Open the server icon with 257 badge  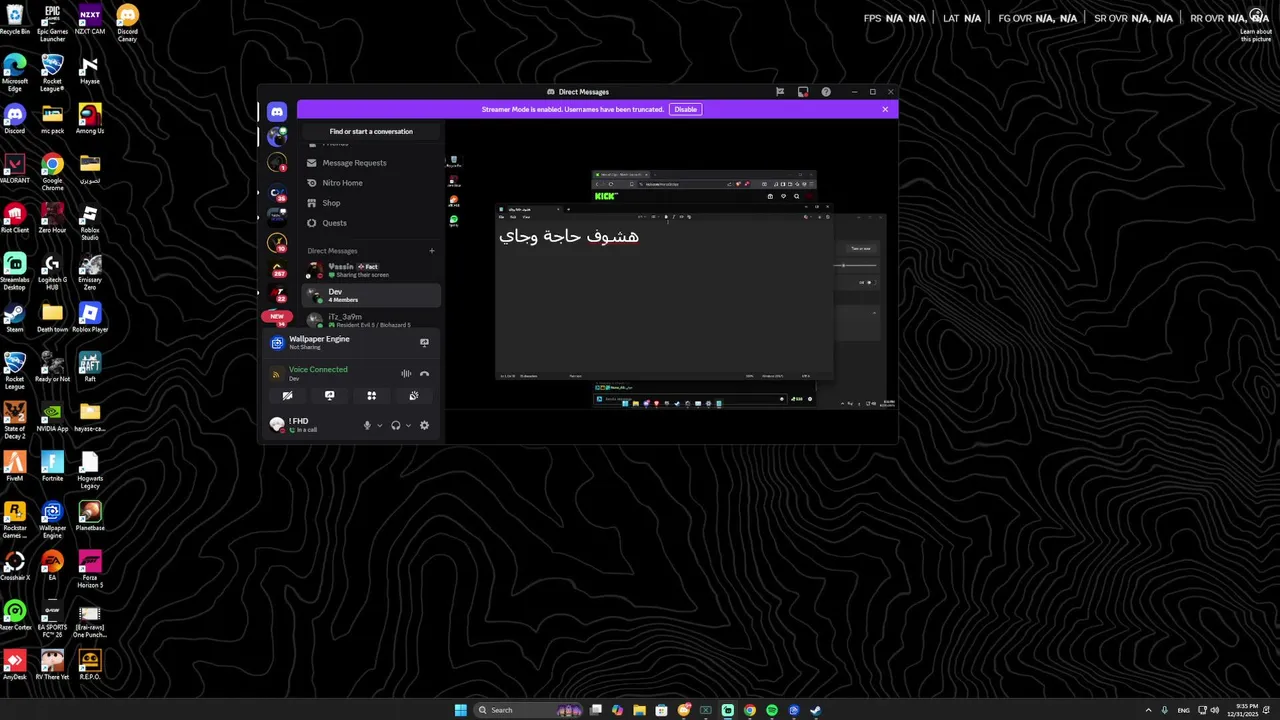point(277,269)
